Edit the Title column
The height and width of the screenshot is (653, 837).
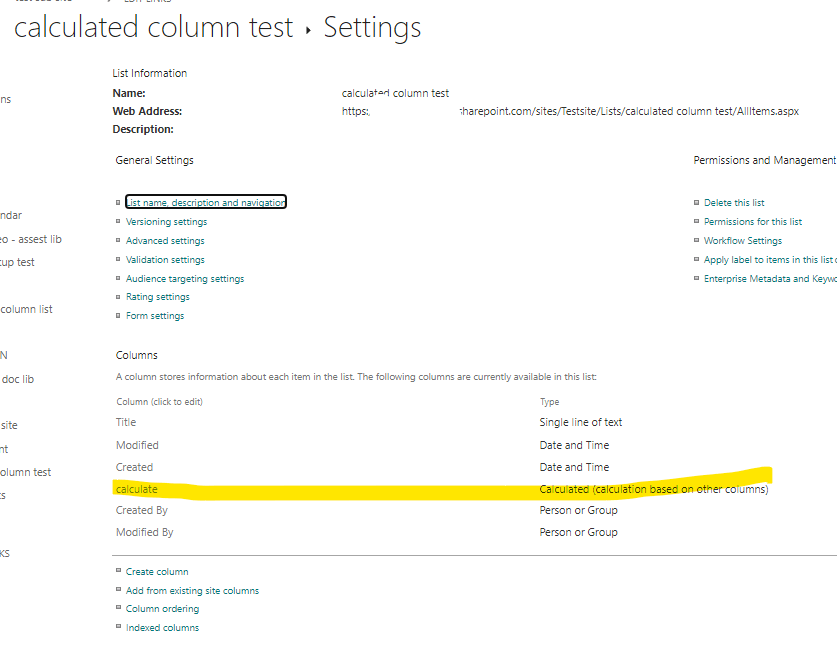126,423
